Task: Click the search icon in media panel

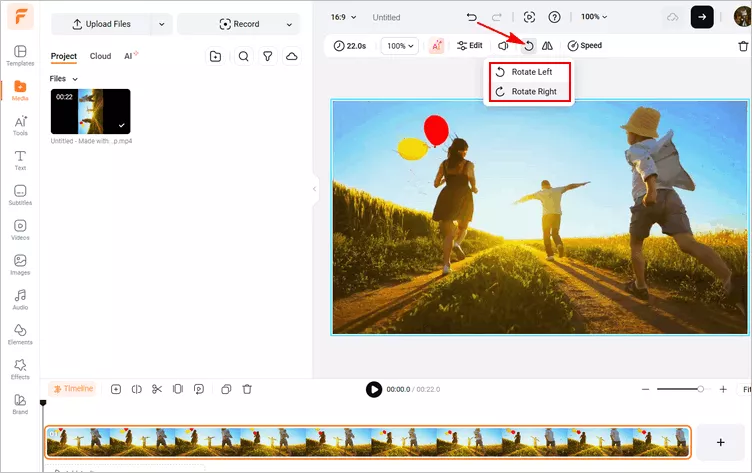Action: coord(243,57)
